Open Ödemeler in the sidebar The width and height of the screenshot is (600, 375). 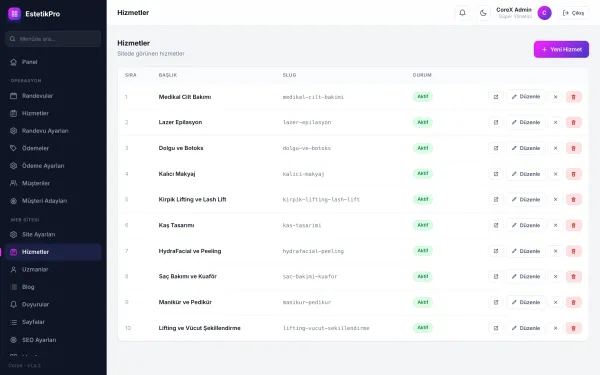[x=53, y=148]
